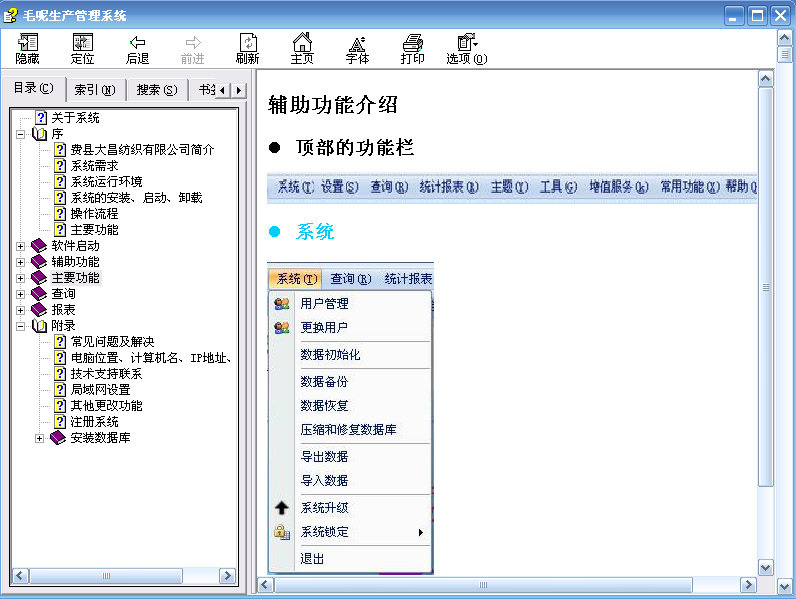Screen dimensions: 796x599
Task: Expand the 查询 tree node
Action: 20,294
